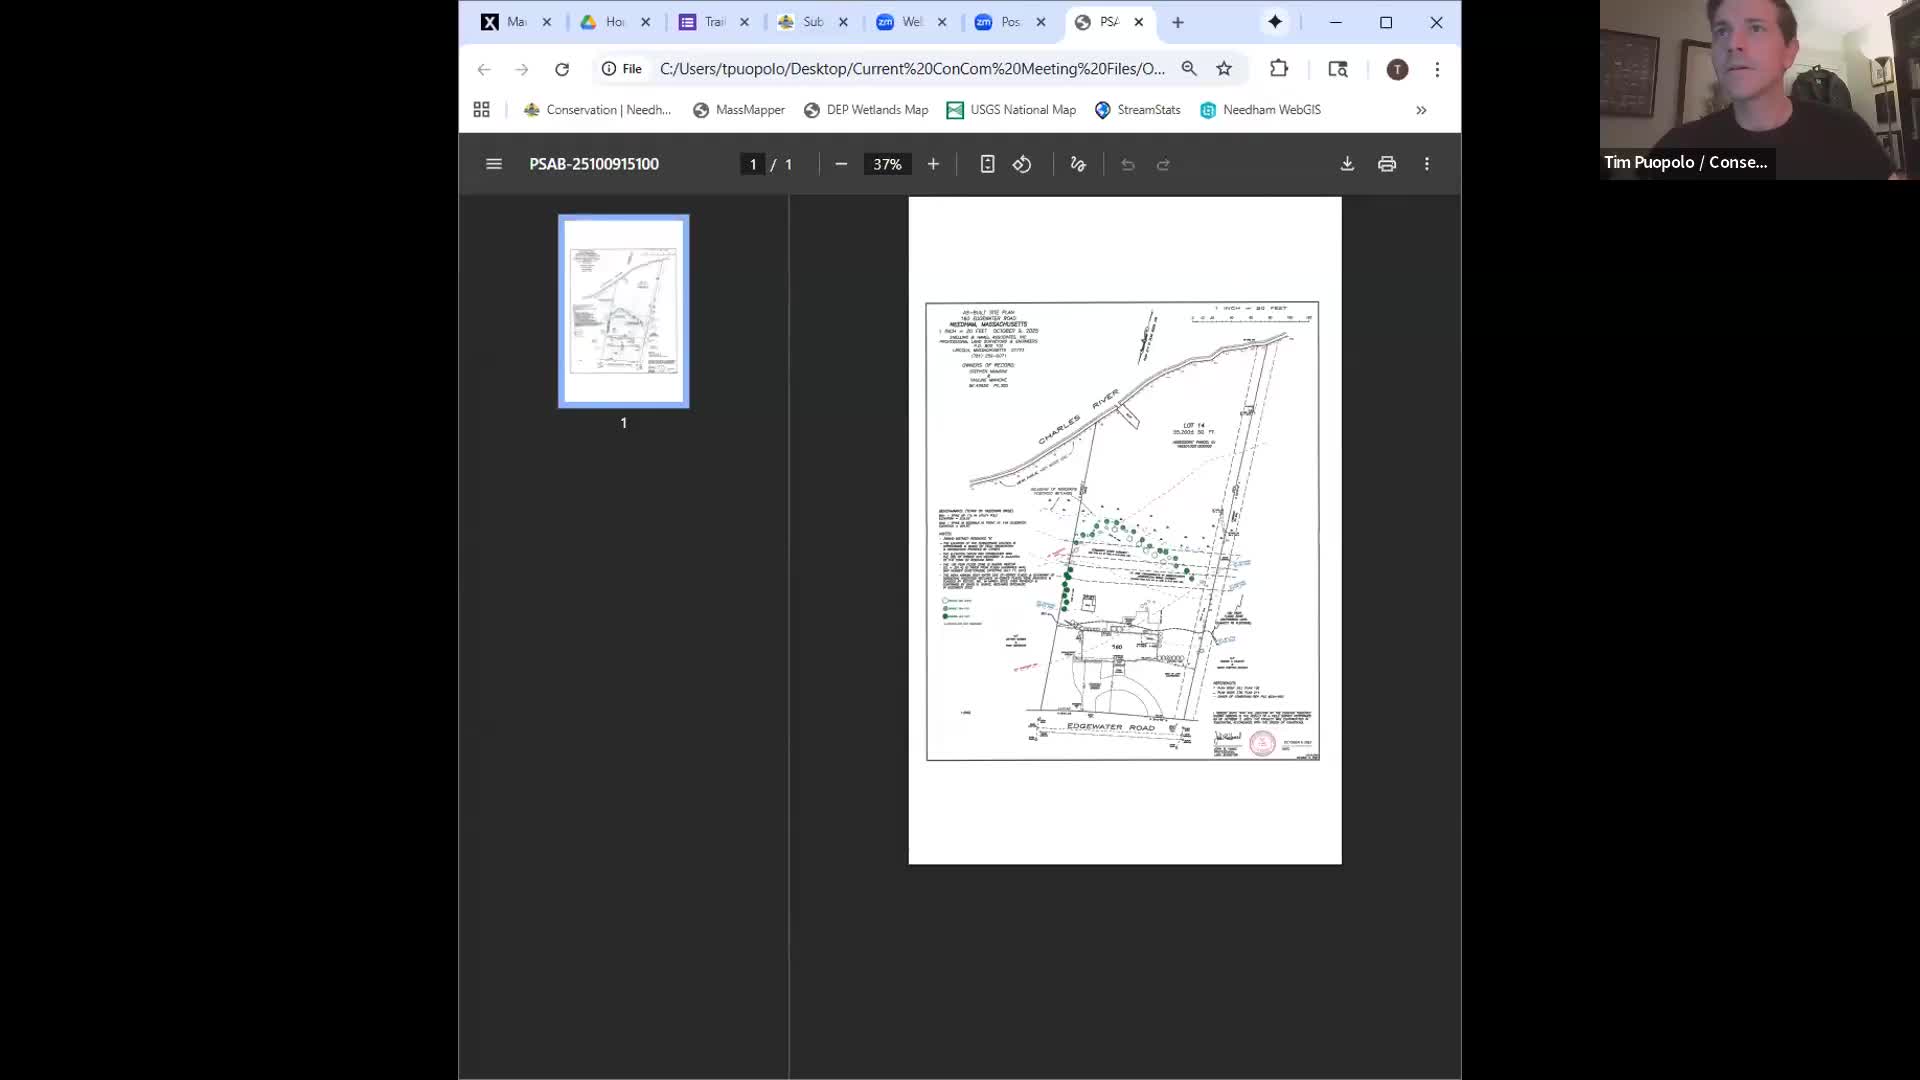
Task: Toggle the PDF sidebar menu icon
Action: tap(493, 164)
